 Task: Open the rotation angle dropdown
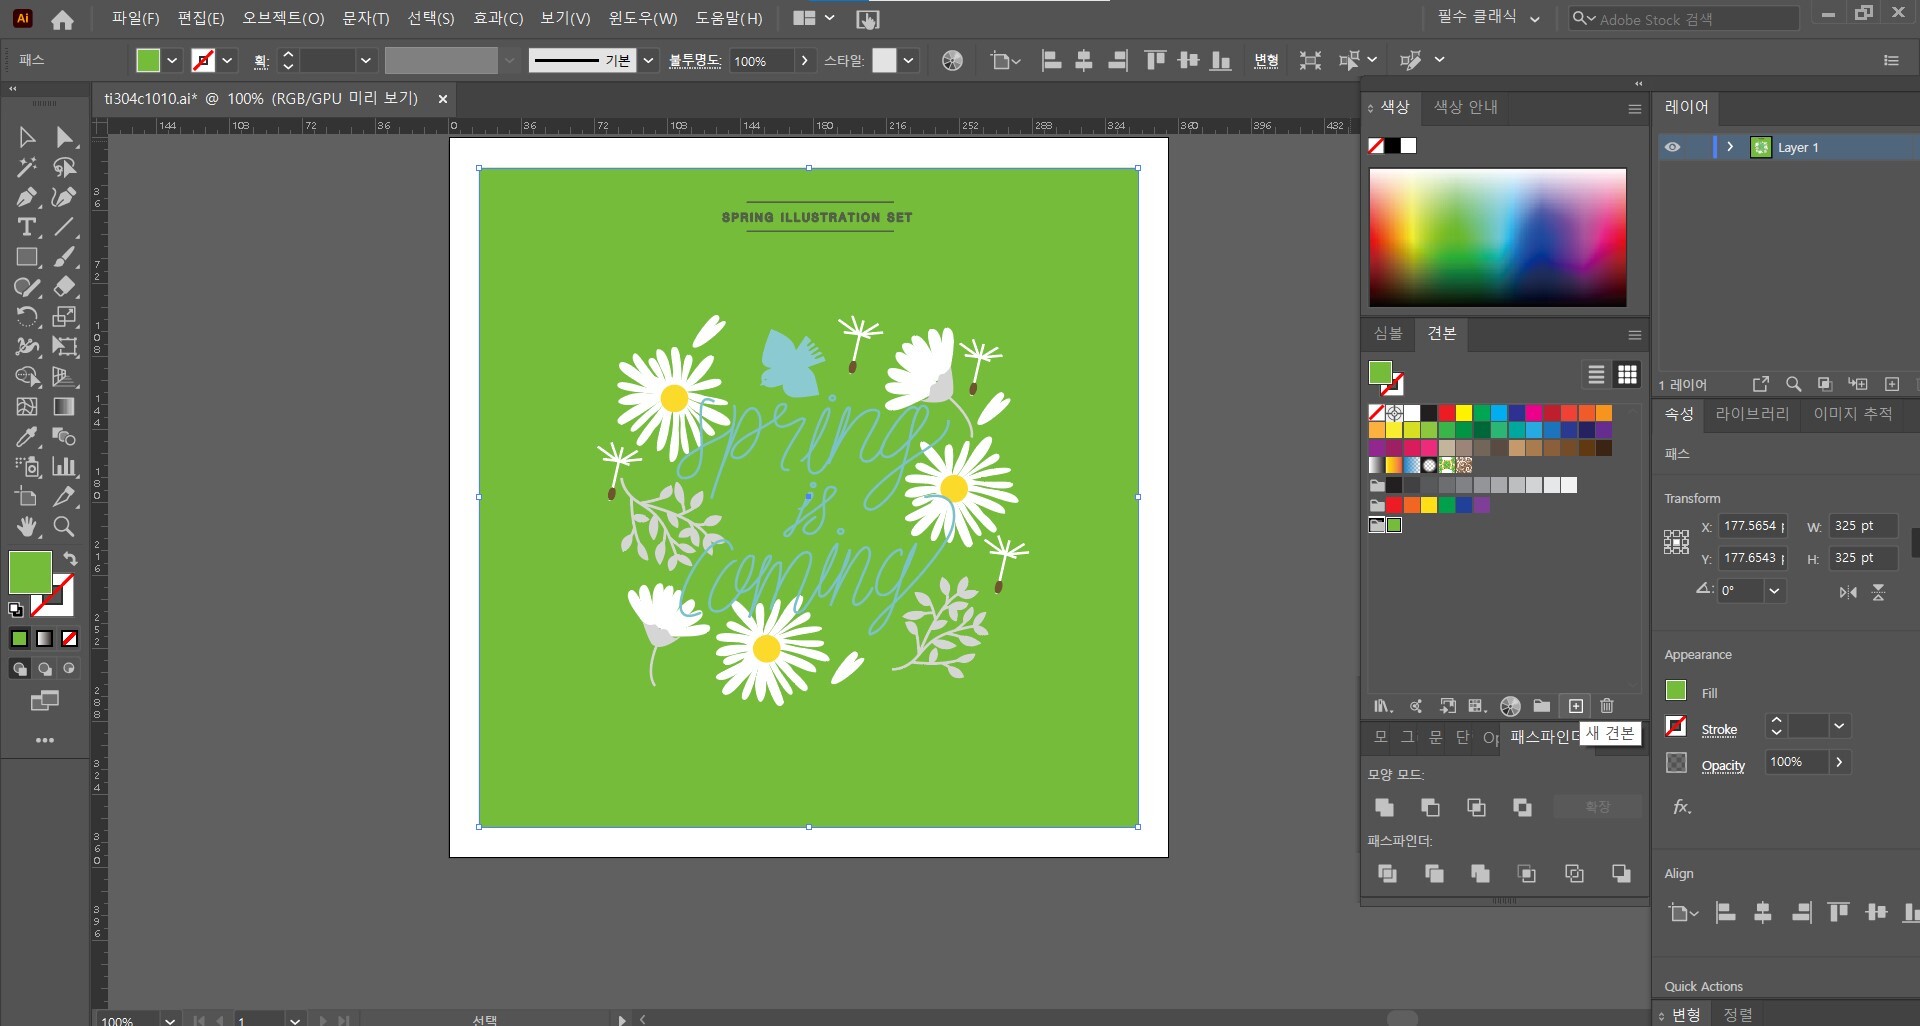(1774, 591)
